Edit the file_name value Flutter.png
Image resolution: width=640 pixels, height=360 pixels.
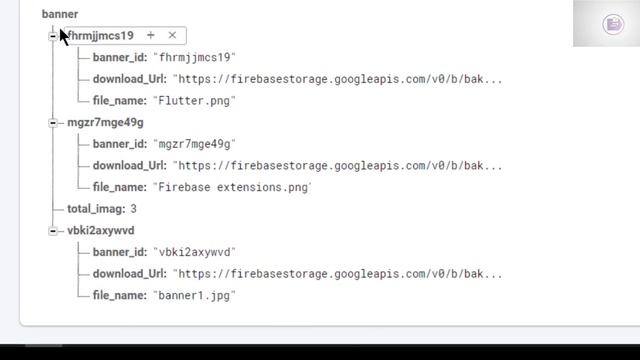[x=194, y=101]
